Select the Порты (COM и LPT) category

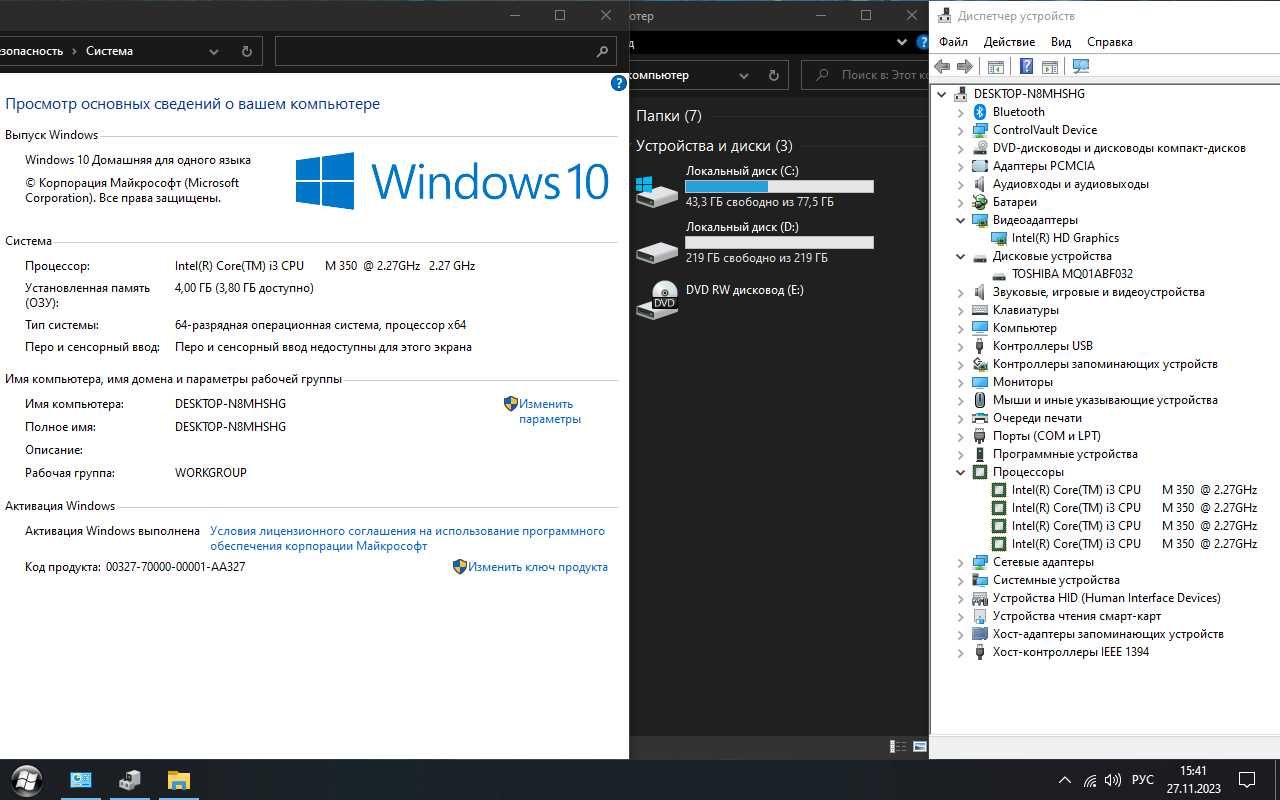[1046, 436]
